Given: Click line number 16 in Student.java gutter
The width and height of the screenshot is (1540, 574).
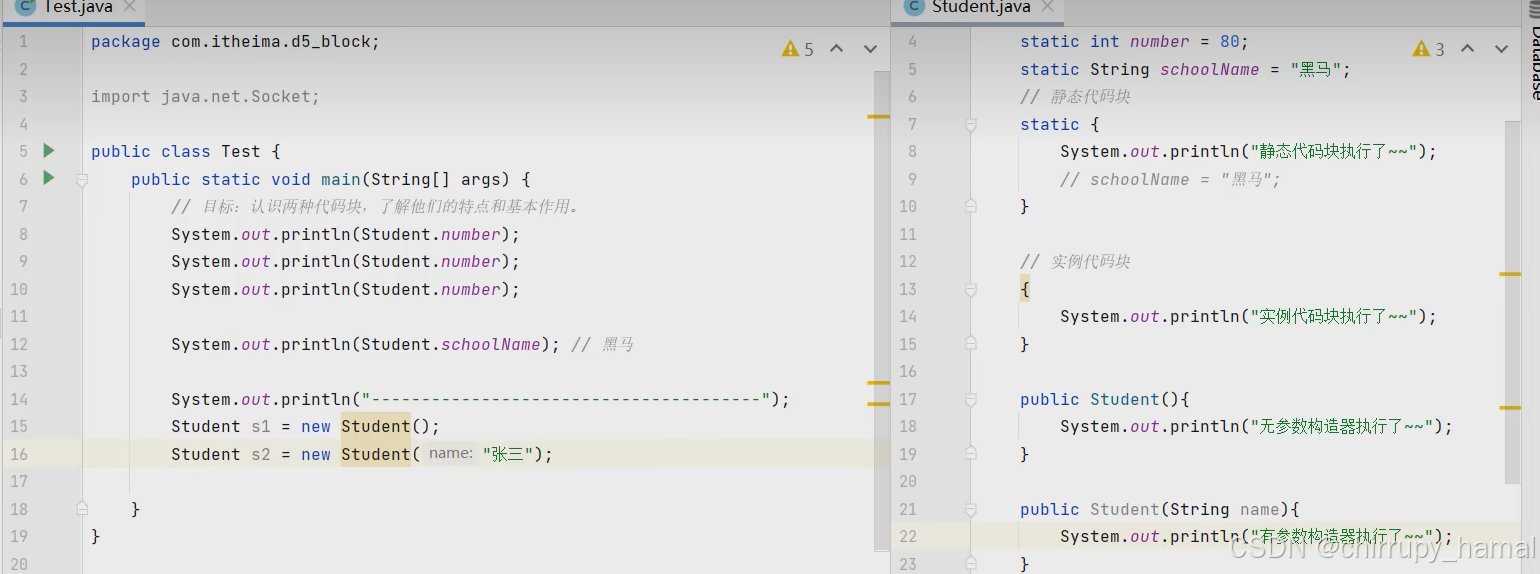Looking at the screenshot, I should (908, 372).
